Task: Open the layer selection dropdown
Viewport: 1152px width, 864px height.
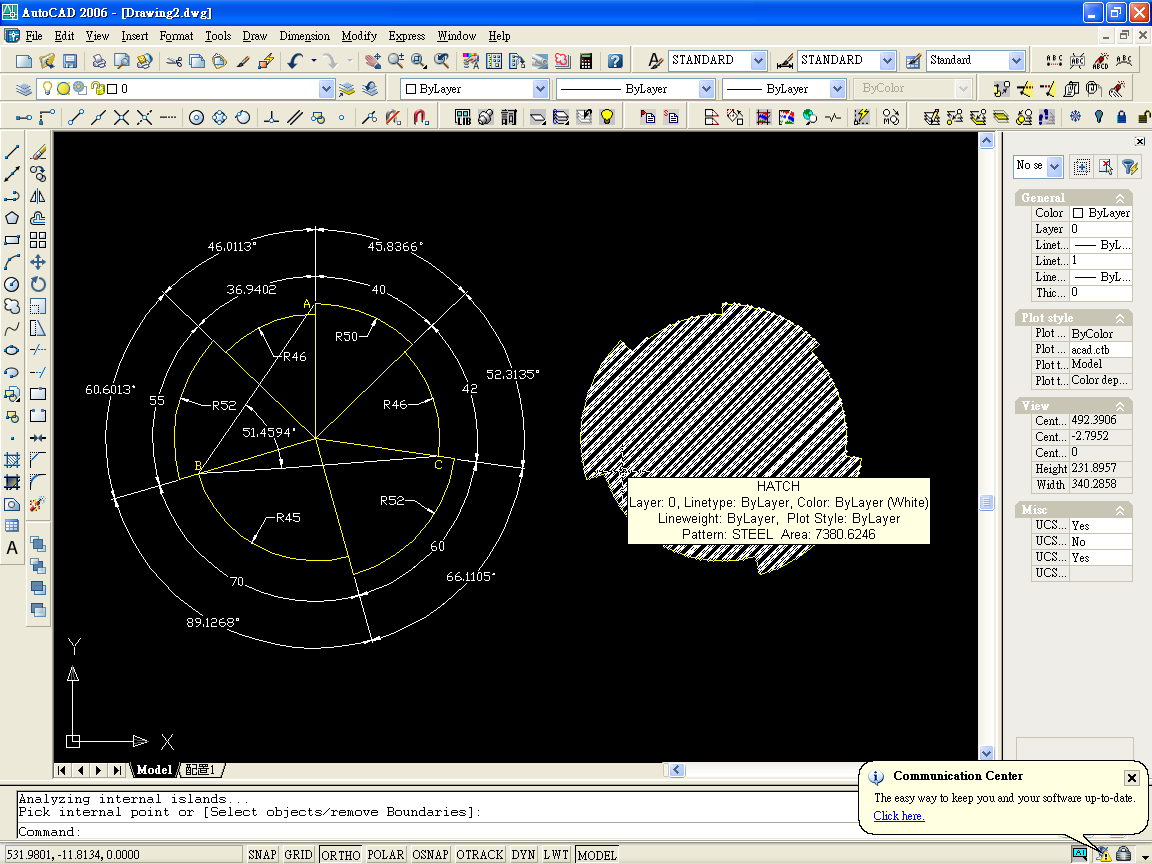Action: 326,89
